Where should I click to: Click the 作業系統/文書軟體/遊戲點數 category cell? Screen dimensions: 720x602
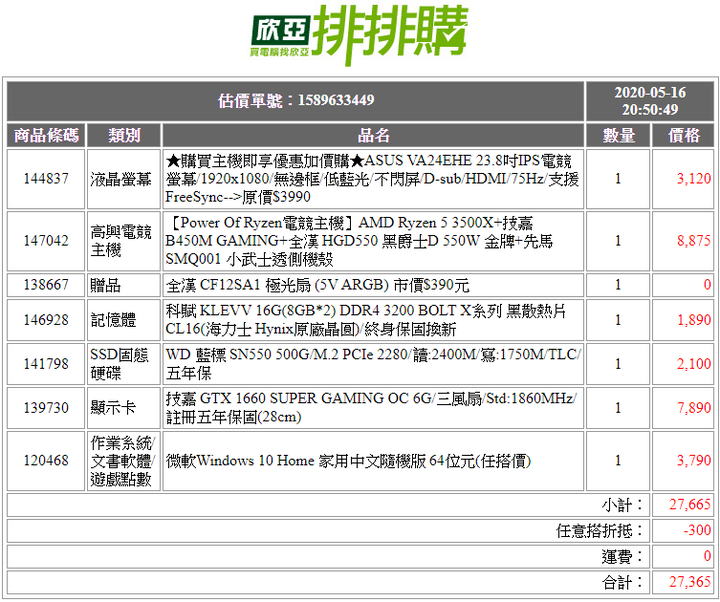124,461
